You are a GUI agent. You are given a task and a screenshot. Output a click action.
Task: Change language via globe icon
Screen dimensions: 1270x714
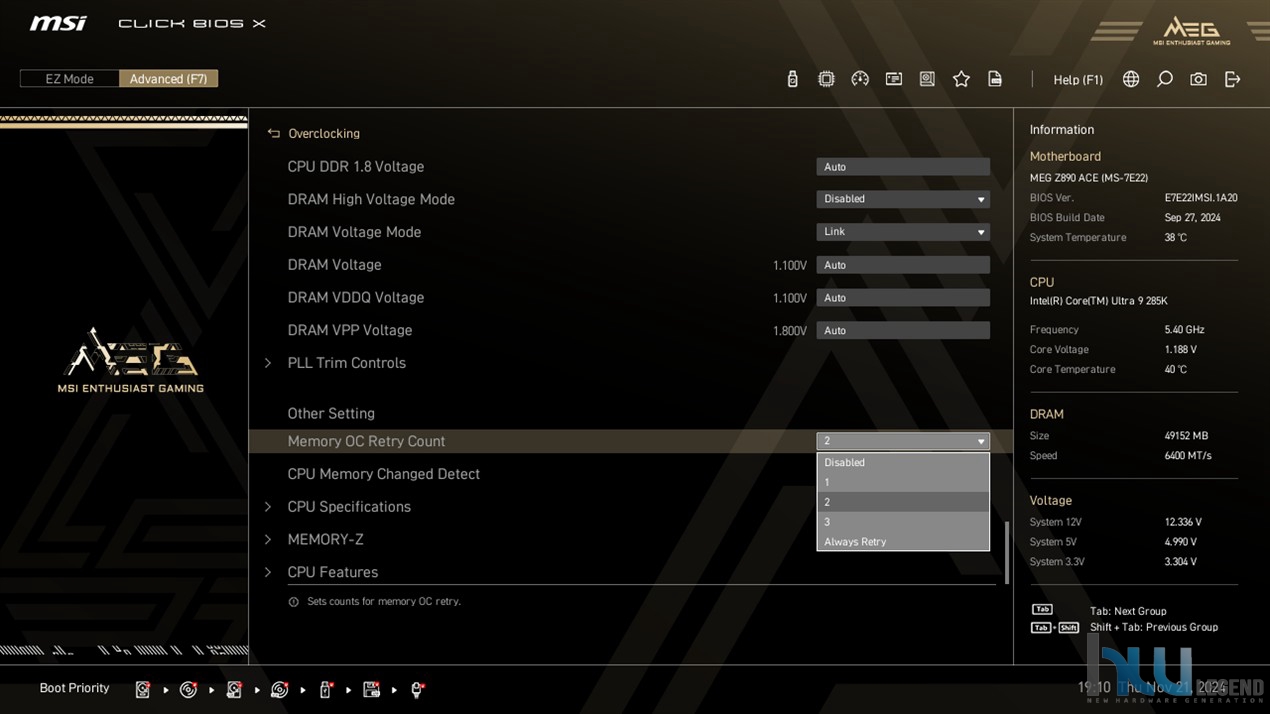point(1131,79)
